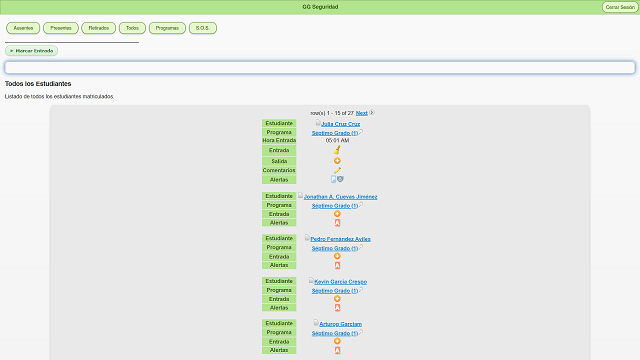
Task: Open student Pedro Fernandez Aviles link
Action: tap(340, 239)
